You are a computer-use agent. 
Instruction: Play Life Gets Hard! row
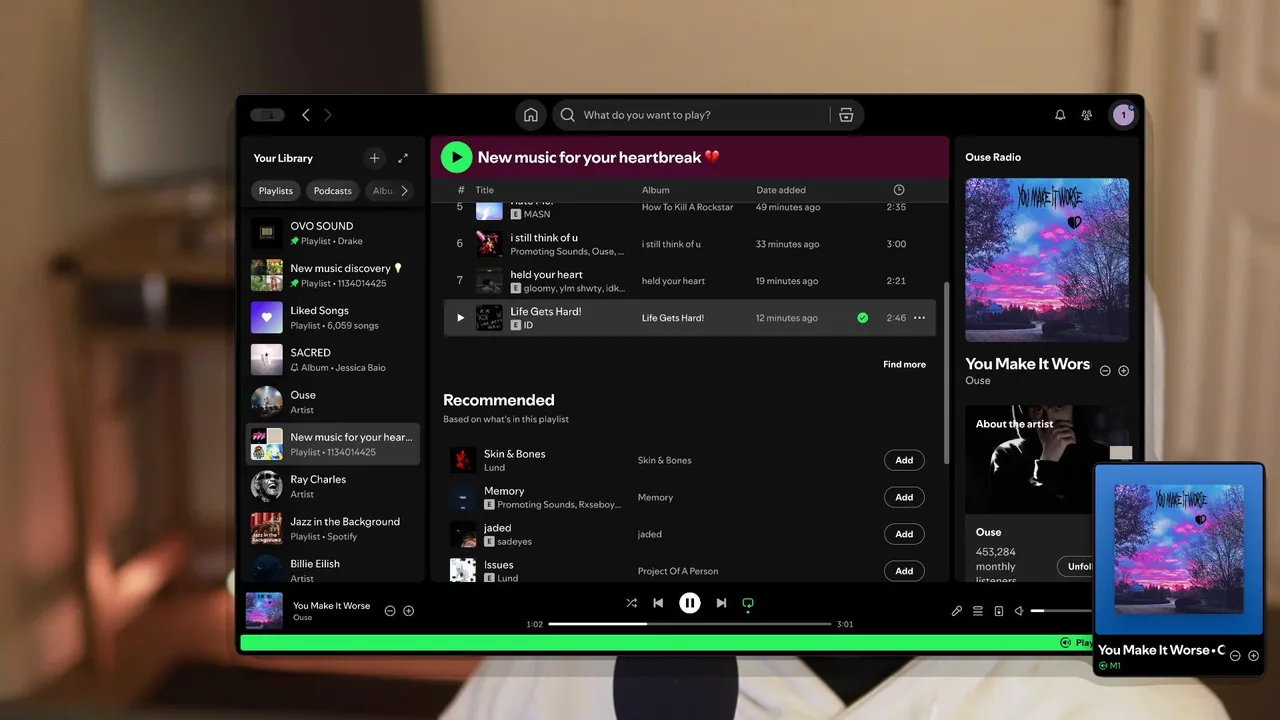pos(461,318)
